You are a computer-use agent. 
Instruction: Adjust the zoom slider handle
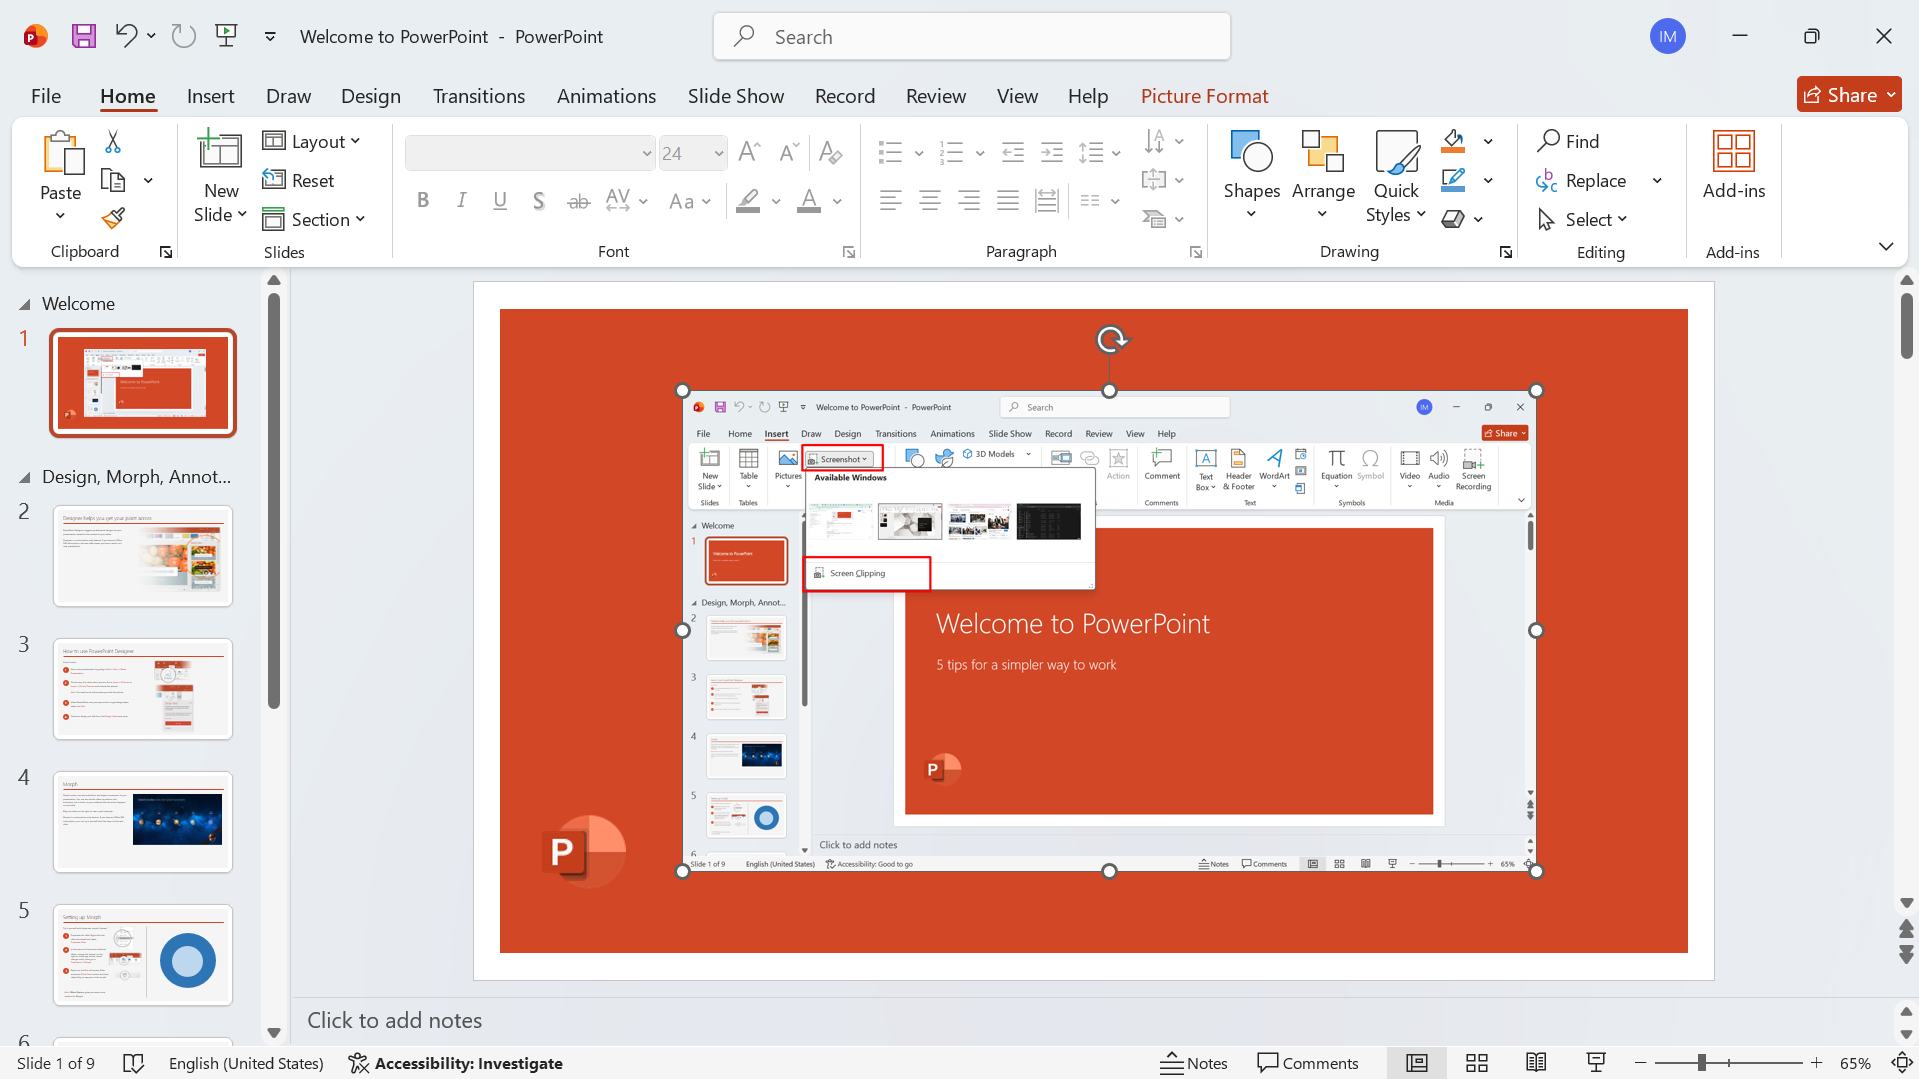pos(1701,1063)
